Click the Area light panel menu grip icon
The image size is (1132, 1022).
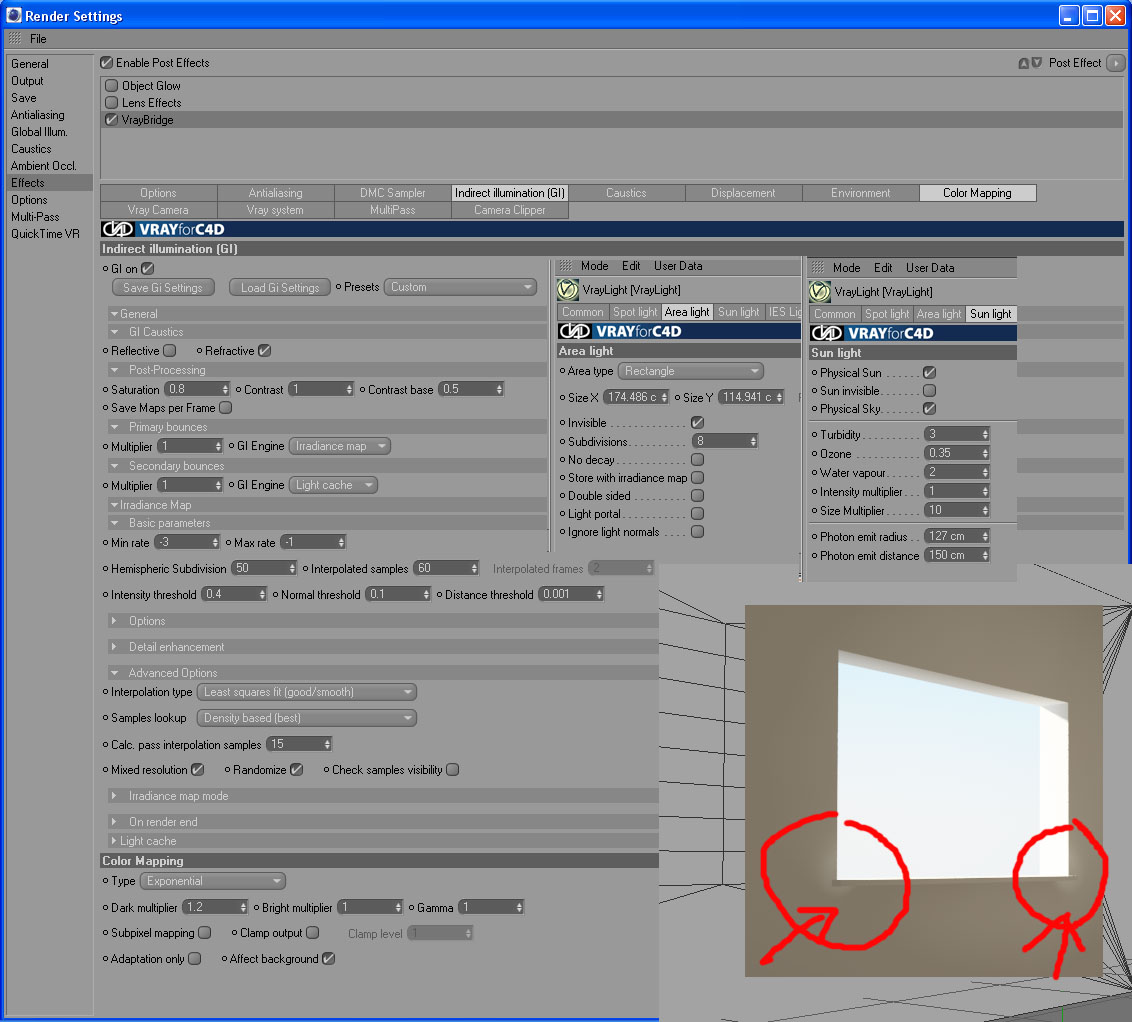click(565, 266)
